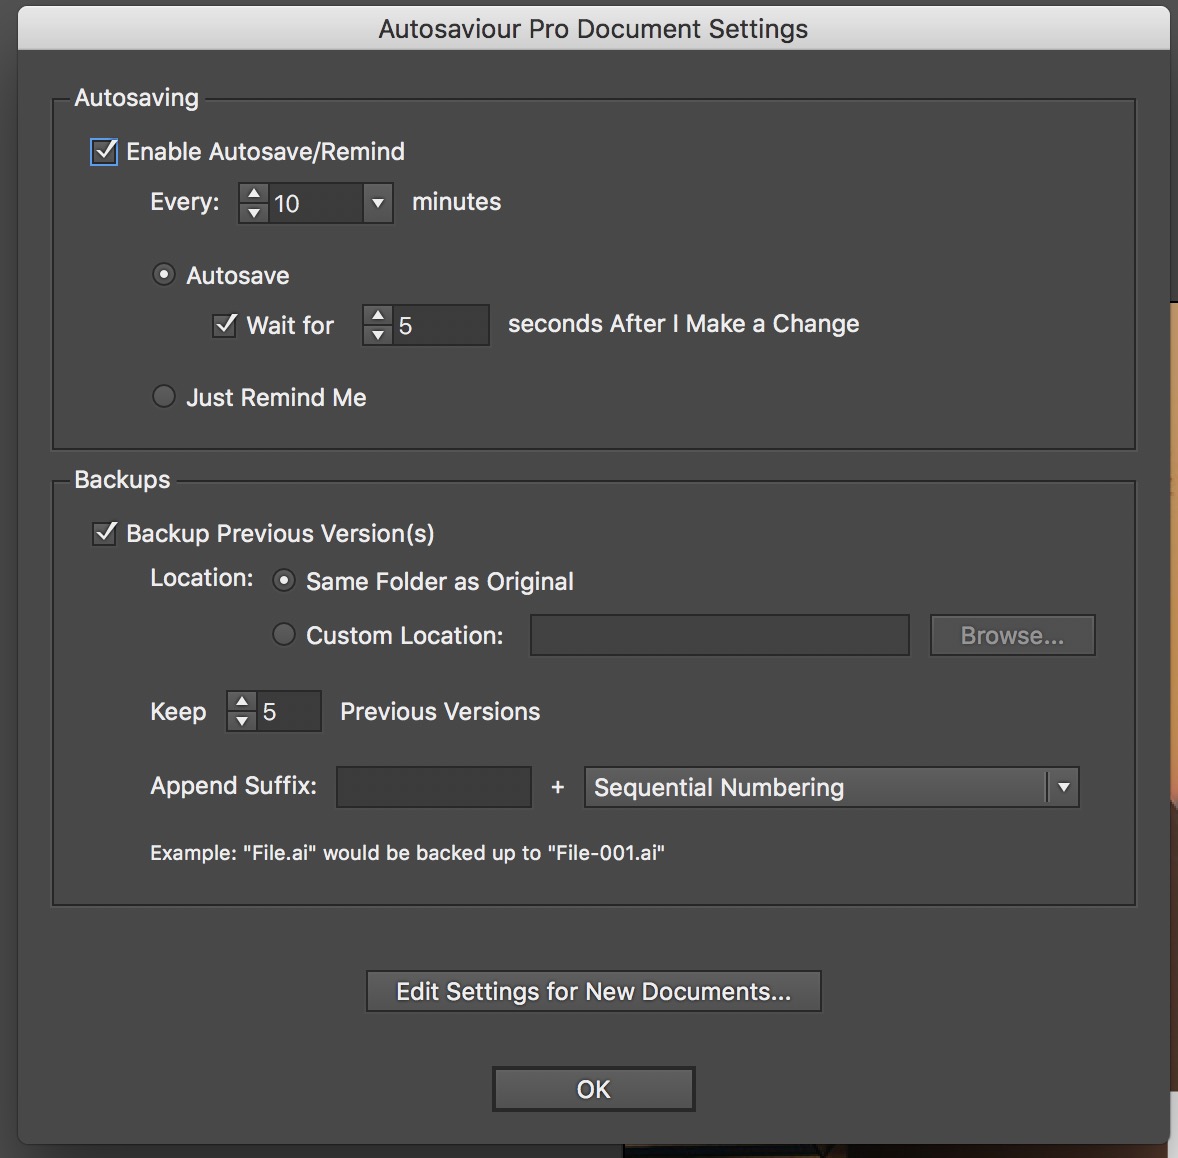Increase the Every minutes stepper value

point(254,194)
